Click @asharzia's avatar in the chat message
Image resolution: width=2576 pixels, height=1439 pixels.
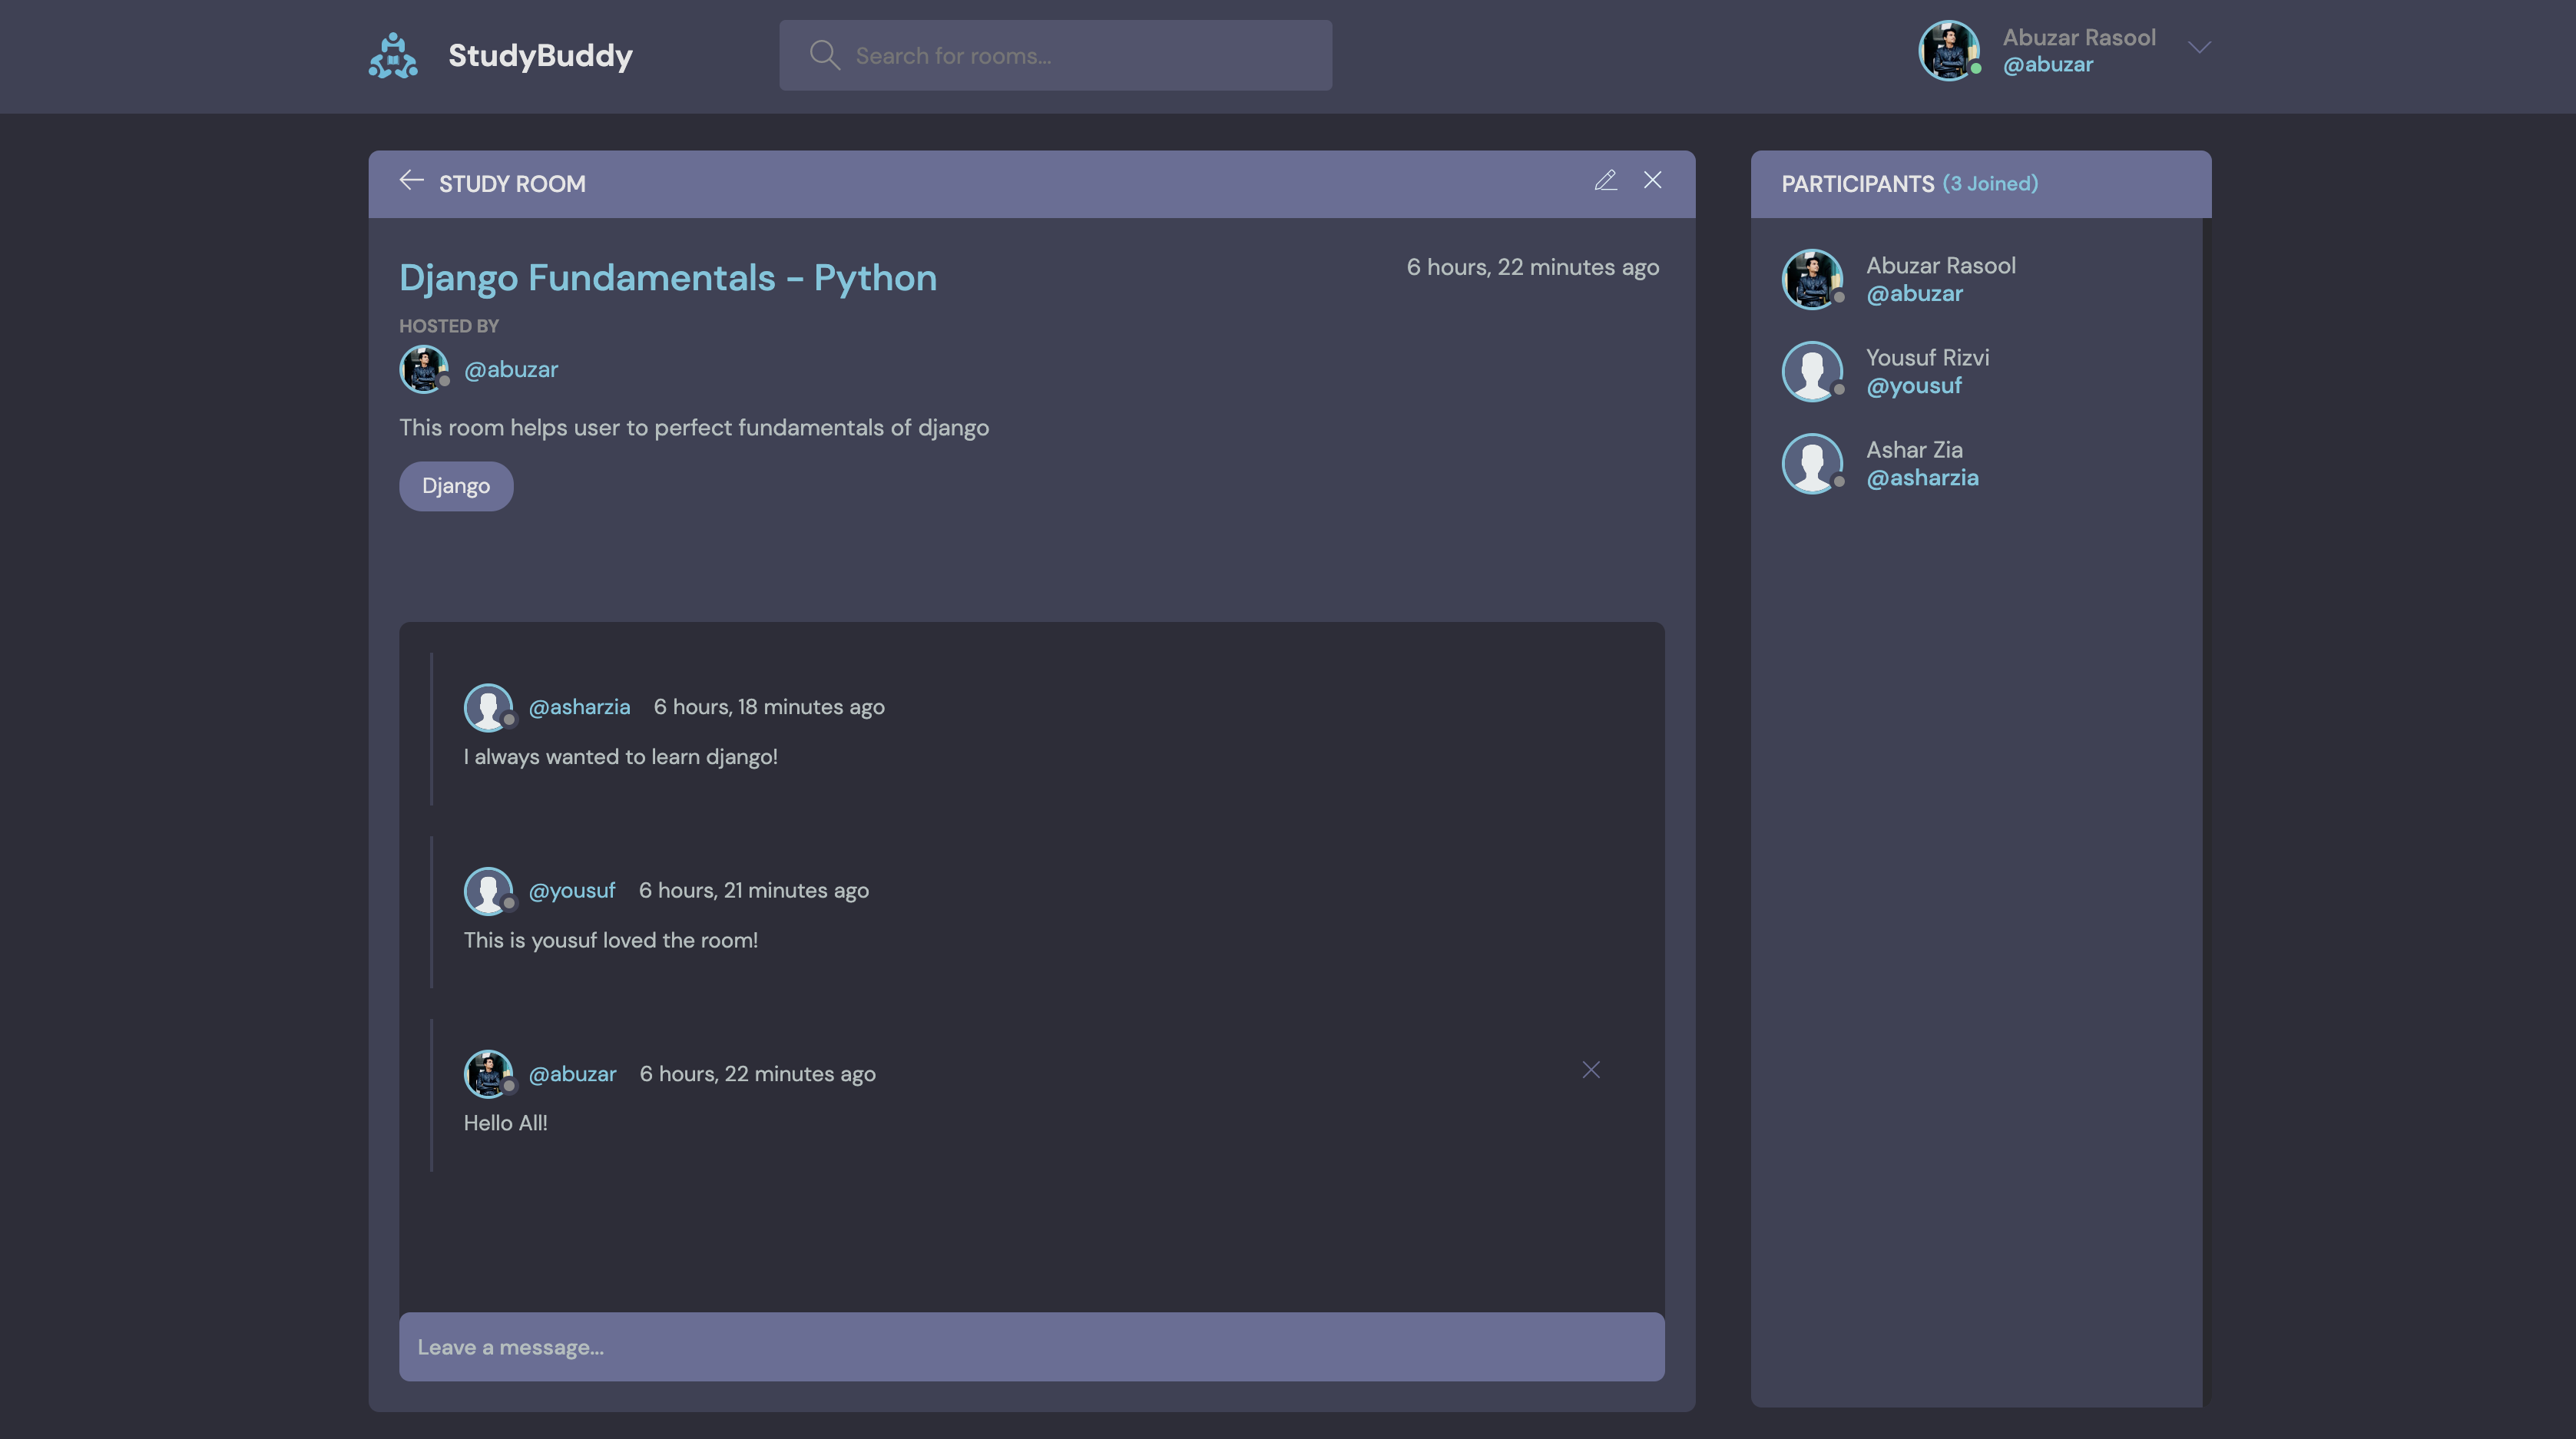pyautogui.click(x=488, y=707)
